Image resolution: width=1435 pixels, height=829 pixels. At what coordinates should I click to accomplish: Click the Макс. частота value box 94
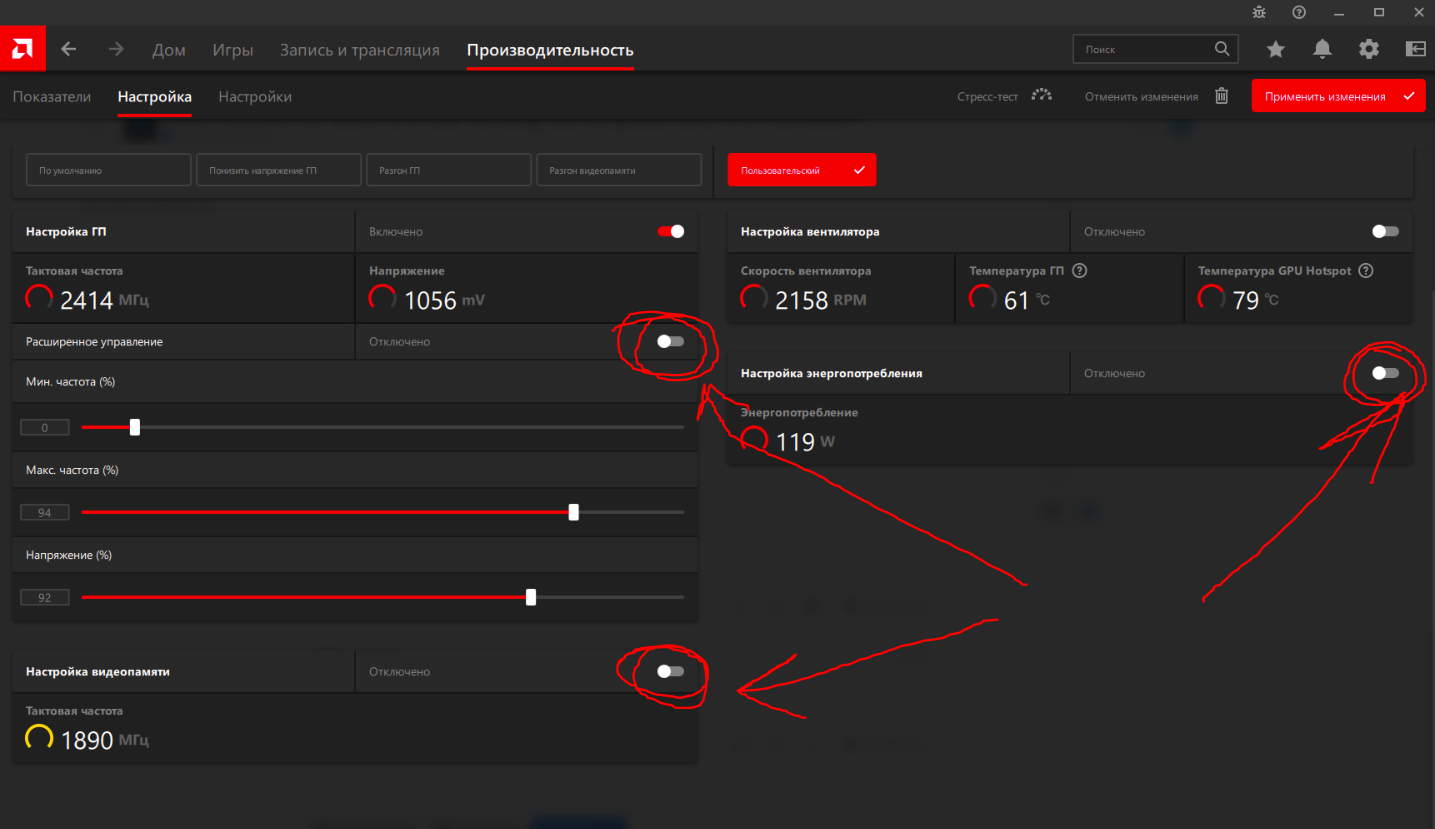point(45,513)
